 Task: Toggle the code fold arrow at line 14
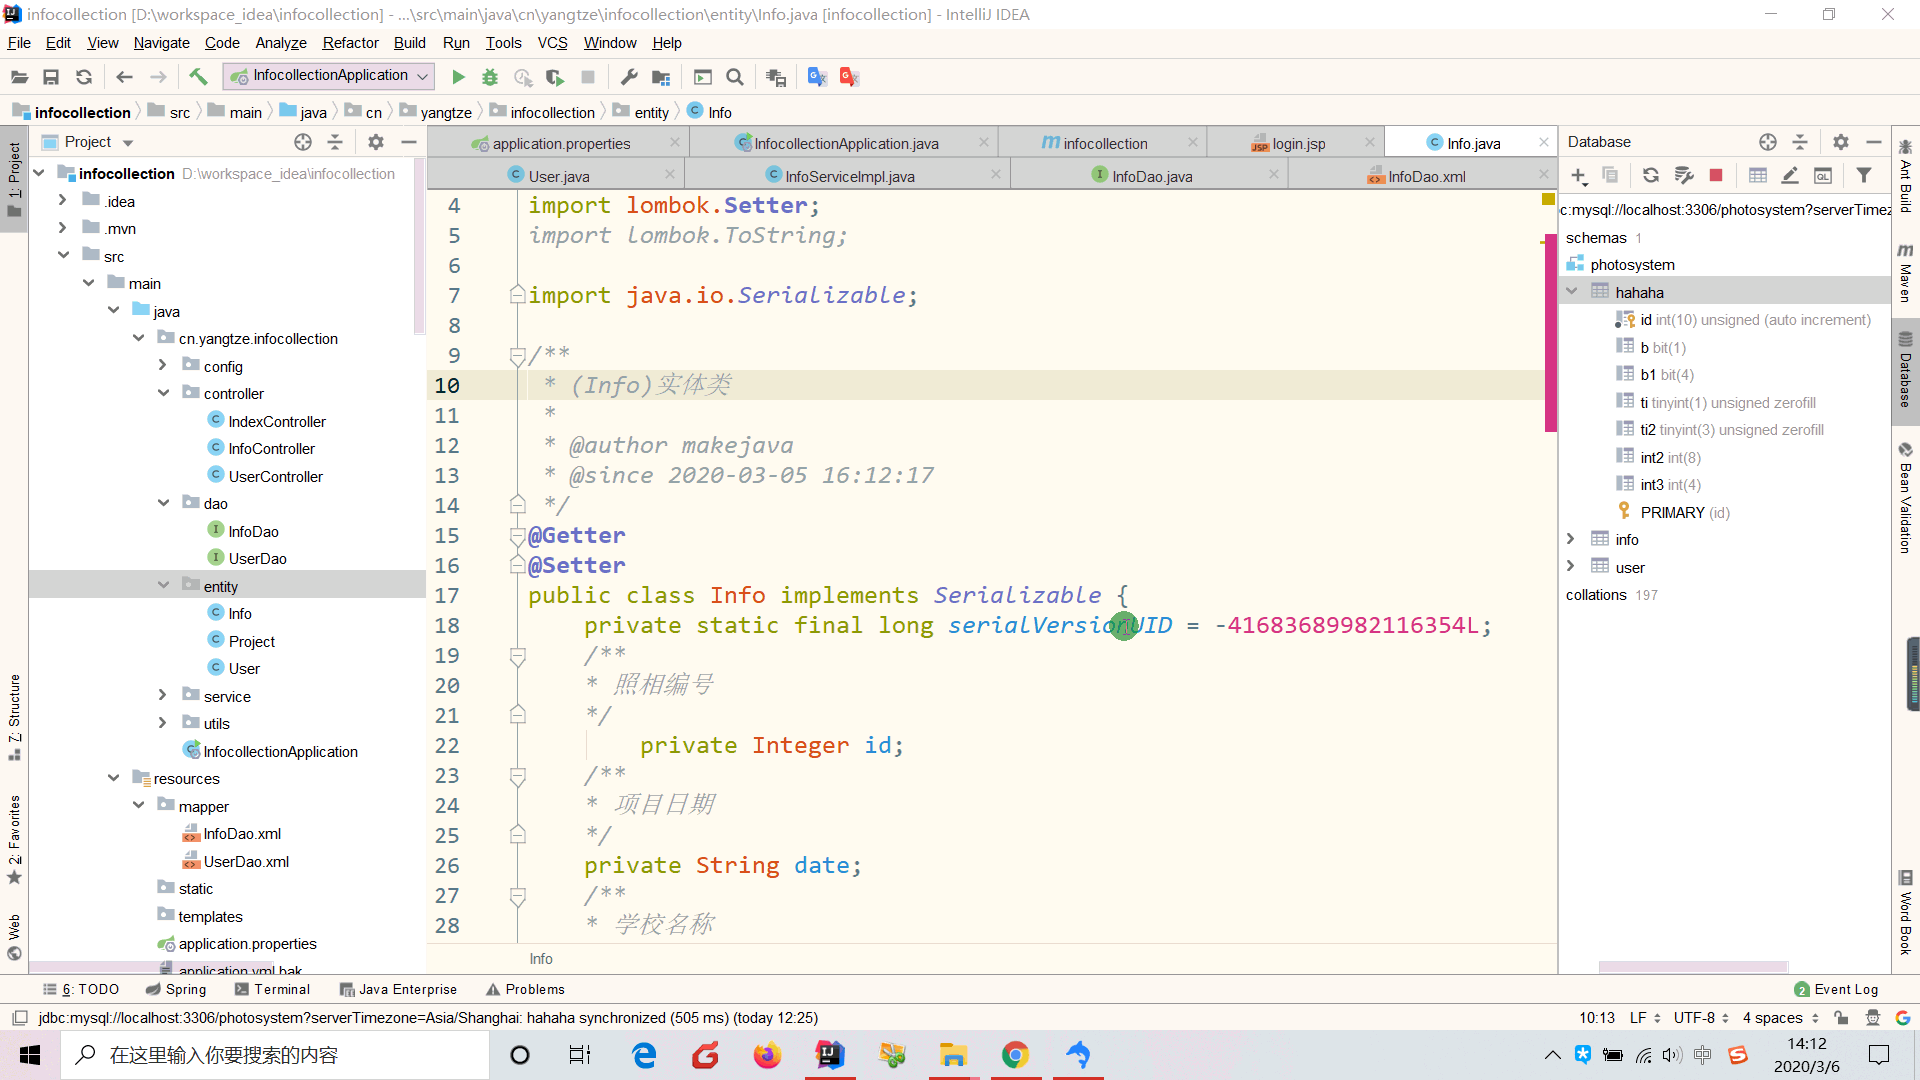tap(518, 505)
